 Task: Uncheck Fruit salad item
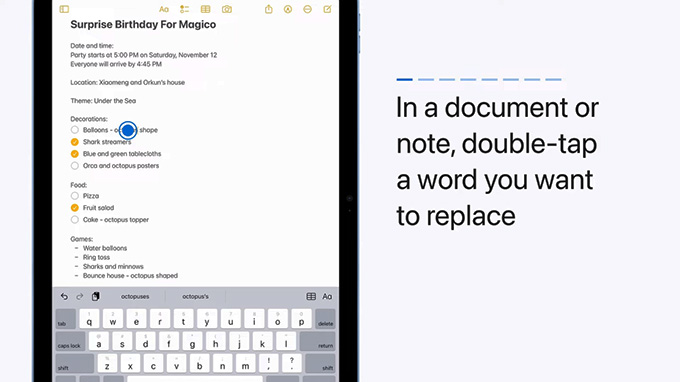(75, 208)
